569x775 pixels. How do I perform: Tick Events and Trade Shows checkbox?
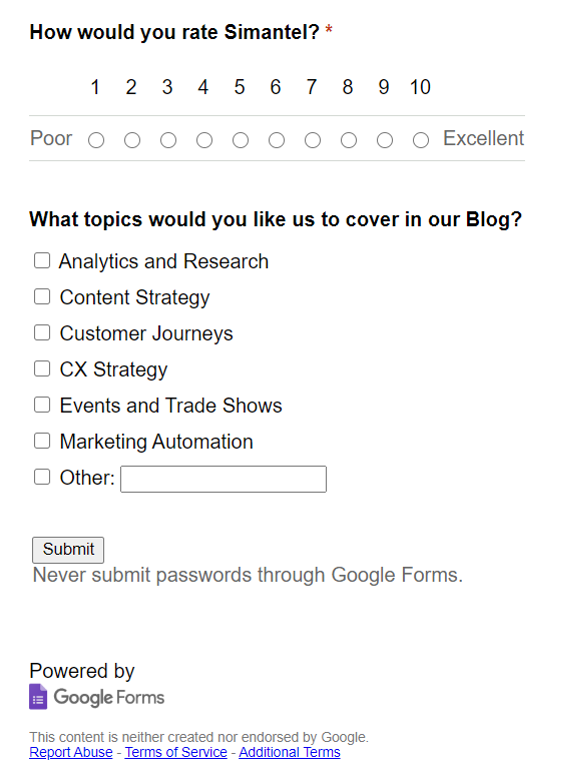[42, 405]
